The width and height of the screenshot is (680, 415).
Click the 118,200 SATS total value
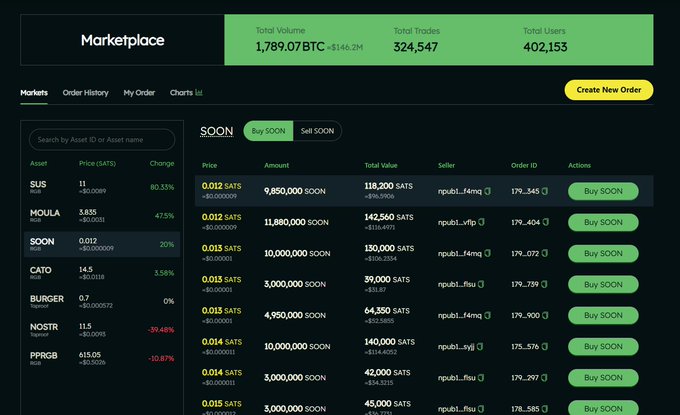click(389, 186)
